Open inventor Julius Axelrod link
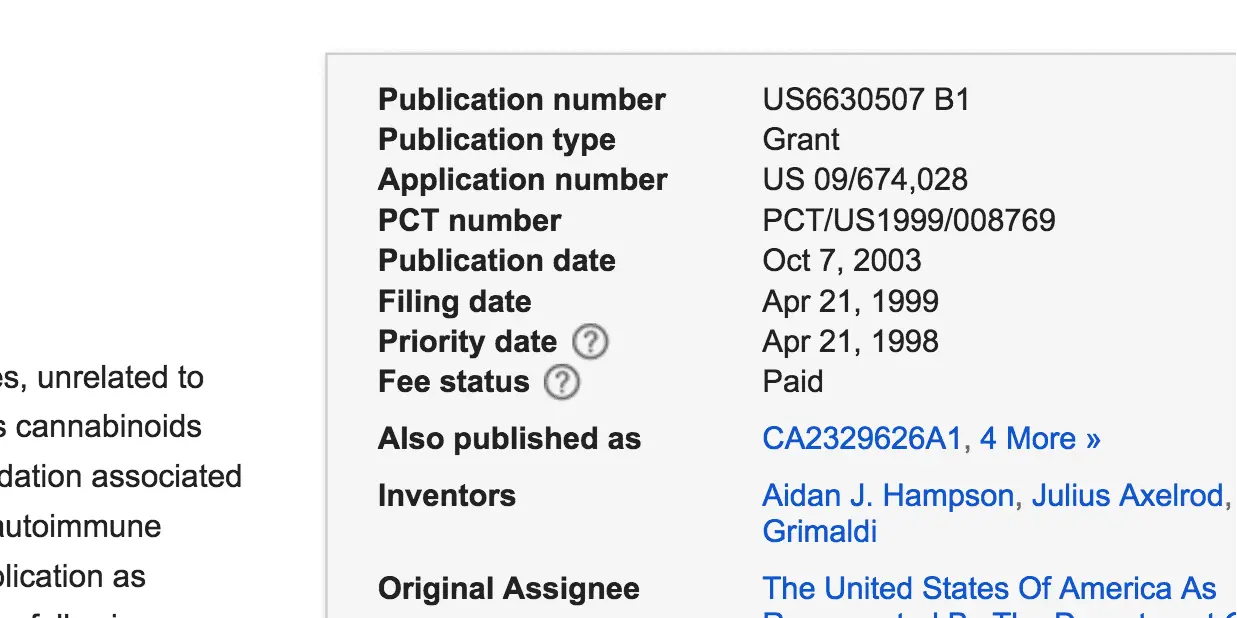Screen dimensions: 1237x618 tap(1127, 496)
